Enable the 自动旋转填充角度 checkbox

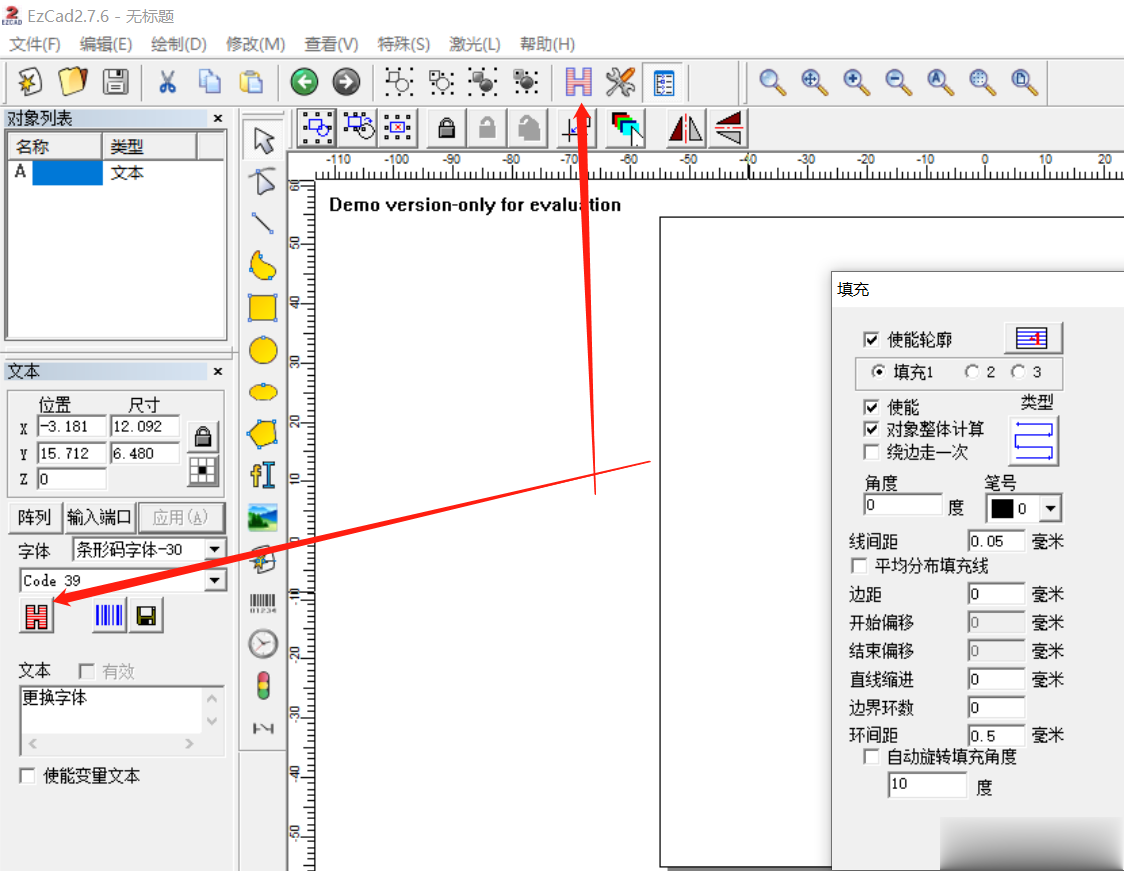click(871, 757)
